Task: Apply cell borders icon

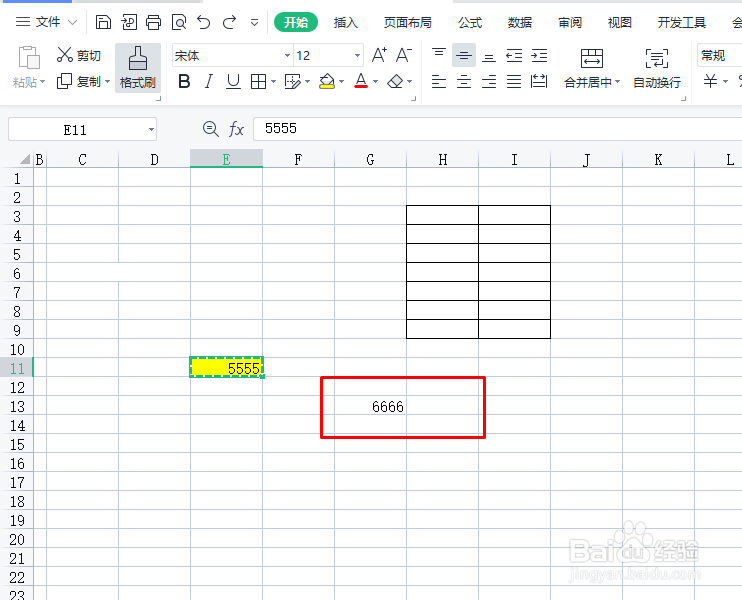Action: 258,81
